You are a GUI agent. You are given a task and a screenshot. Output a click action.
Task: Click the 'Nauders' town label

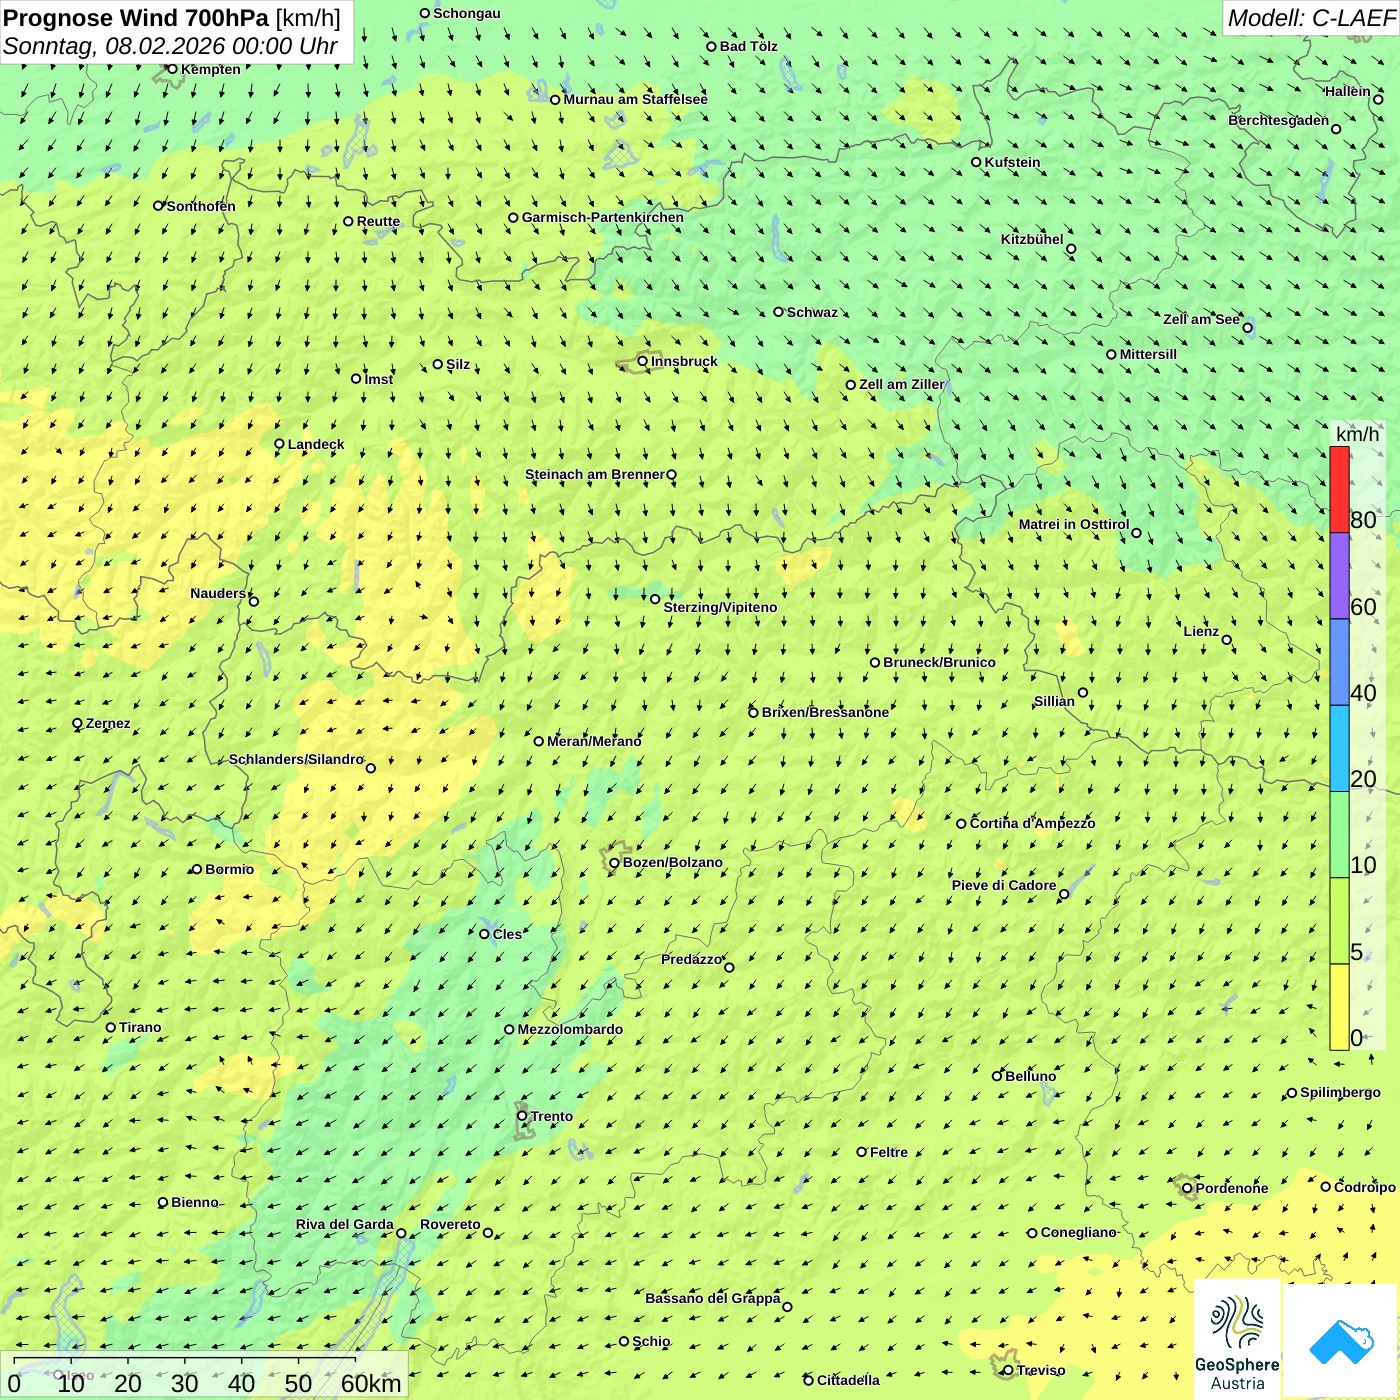pyautogui.click(x=218, y=593)
